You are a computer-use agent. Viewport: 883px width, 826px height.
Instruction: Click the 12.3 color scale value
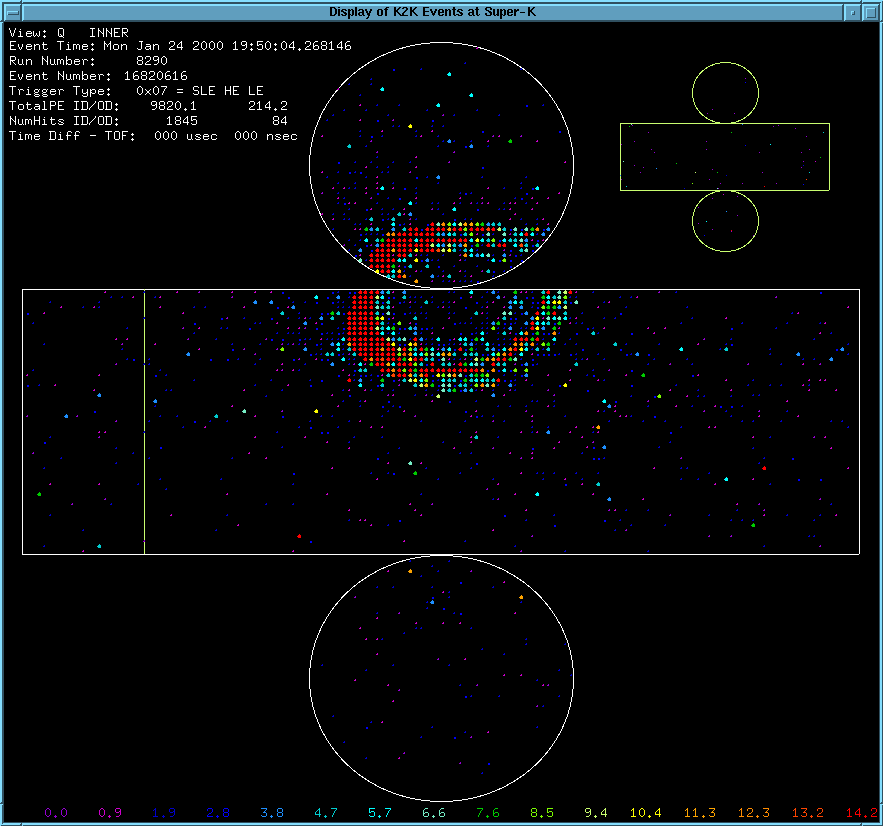[x=754, y=813]
